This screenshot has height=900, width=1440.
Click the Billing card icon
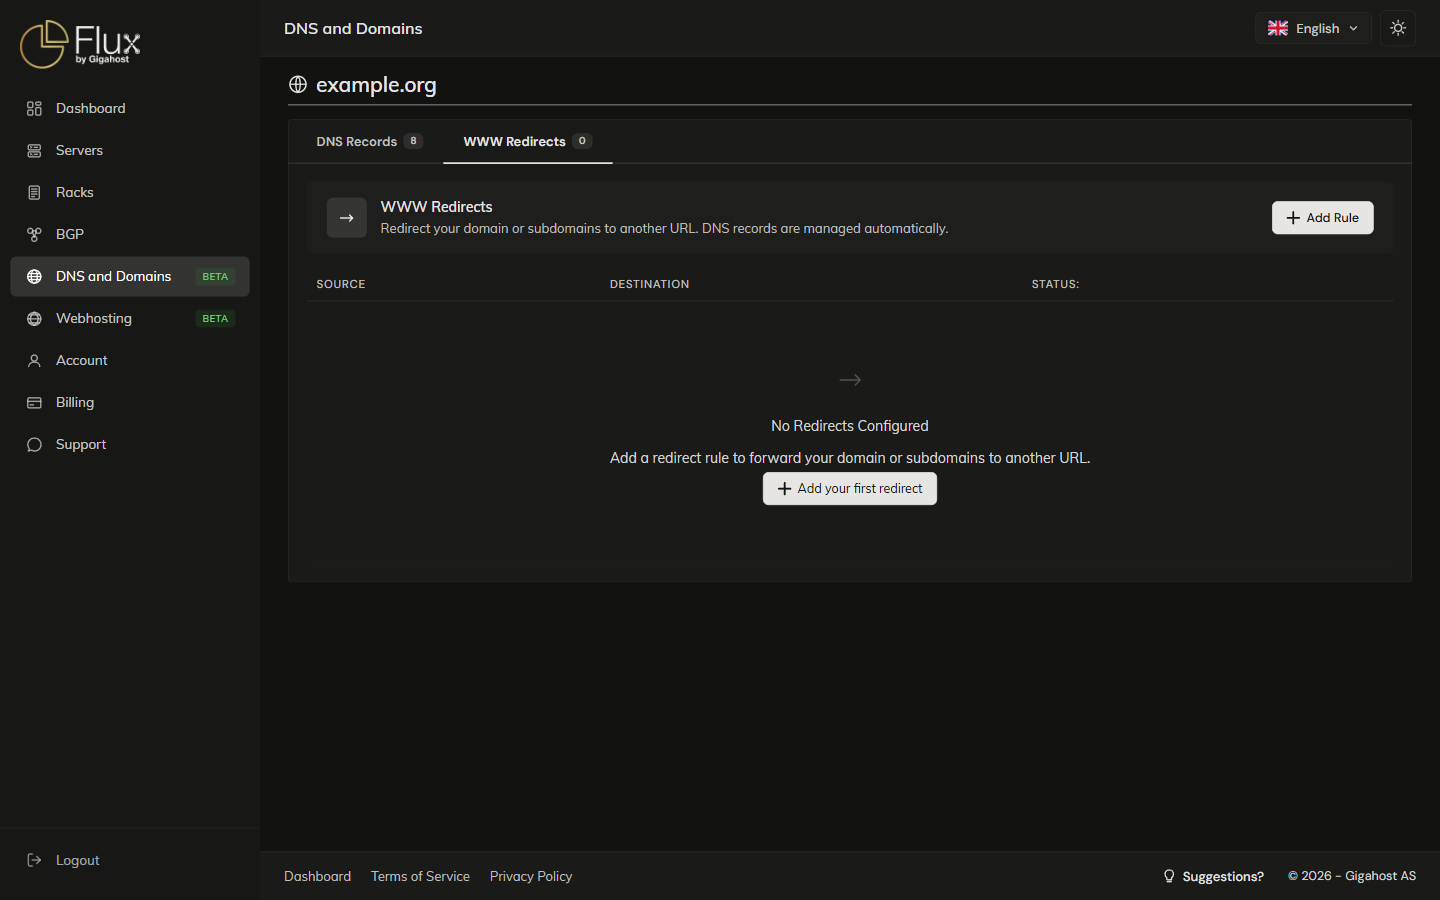34,402
